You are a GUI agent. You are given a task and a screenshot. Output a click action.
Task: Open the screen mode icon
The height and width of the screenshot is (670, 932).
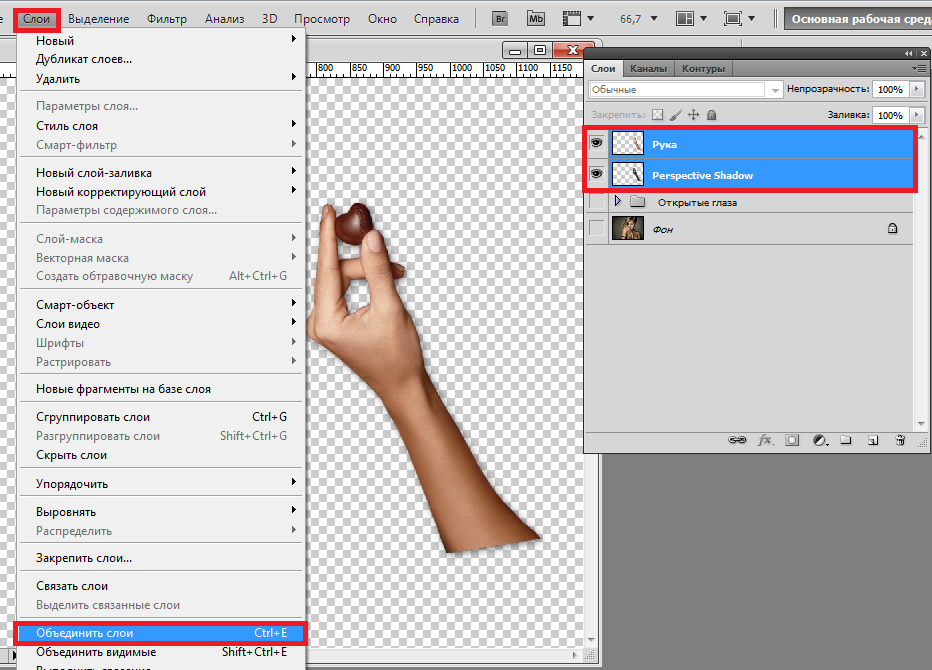click(x=733, y=19)
